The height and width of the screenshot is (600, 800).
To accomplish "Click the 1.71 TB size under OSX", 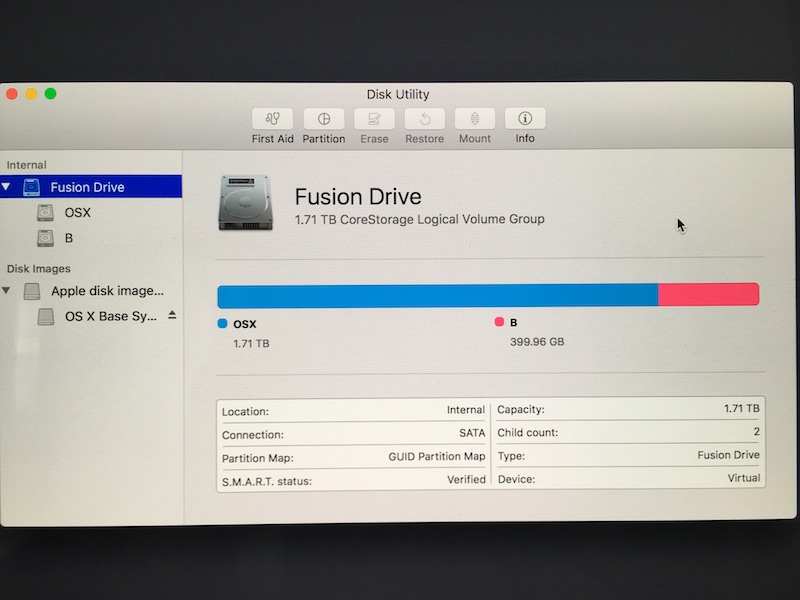I will coord(252,343).
